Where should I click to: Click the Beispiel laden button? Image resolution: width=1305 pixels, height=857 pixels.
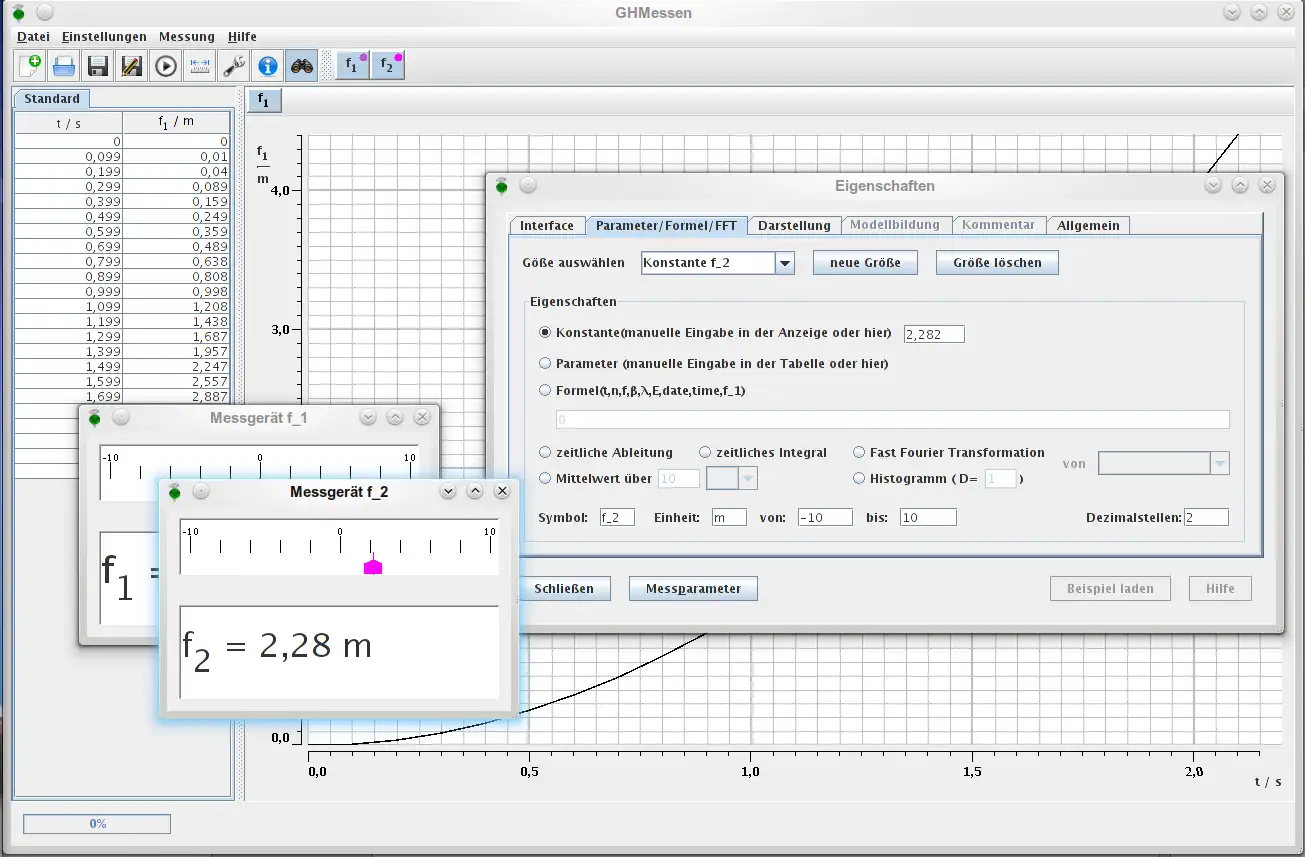(x=1110, y=589)
